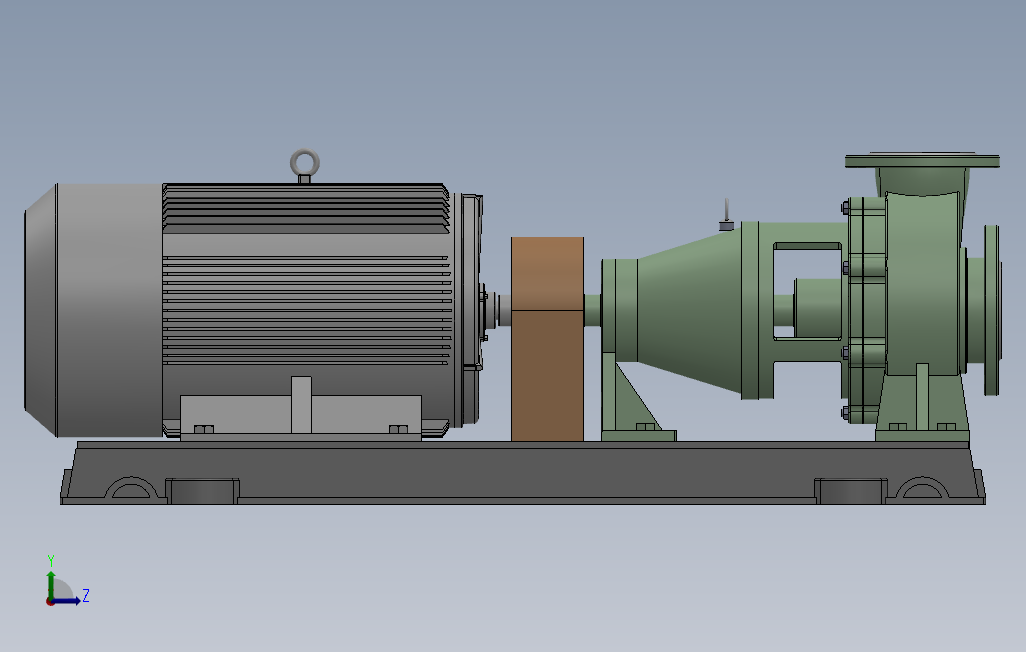The height and width of the screenshot is (652, 1026).
Task: Select the red X axis origin dot
Action: (50, 601)
